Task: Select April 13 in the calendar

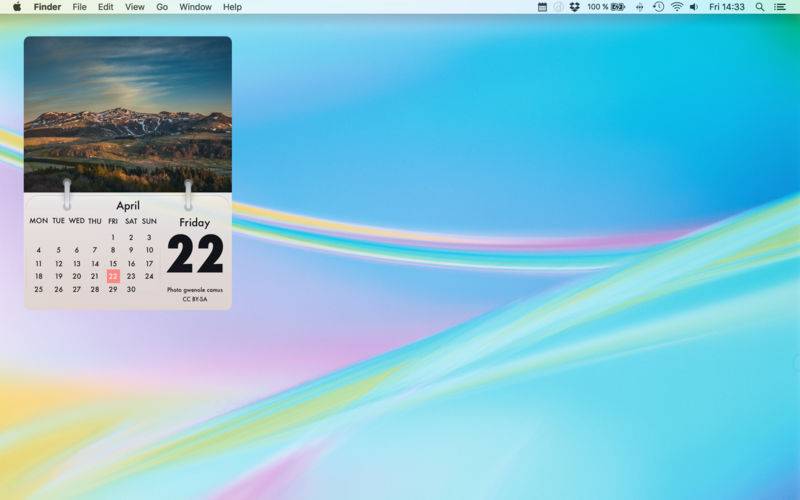Action: click(77, 263)
